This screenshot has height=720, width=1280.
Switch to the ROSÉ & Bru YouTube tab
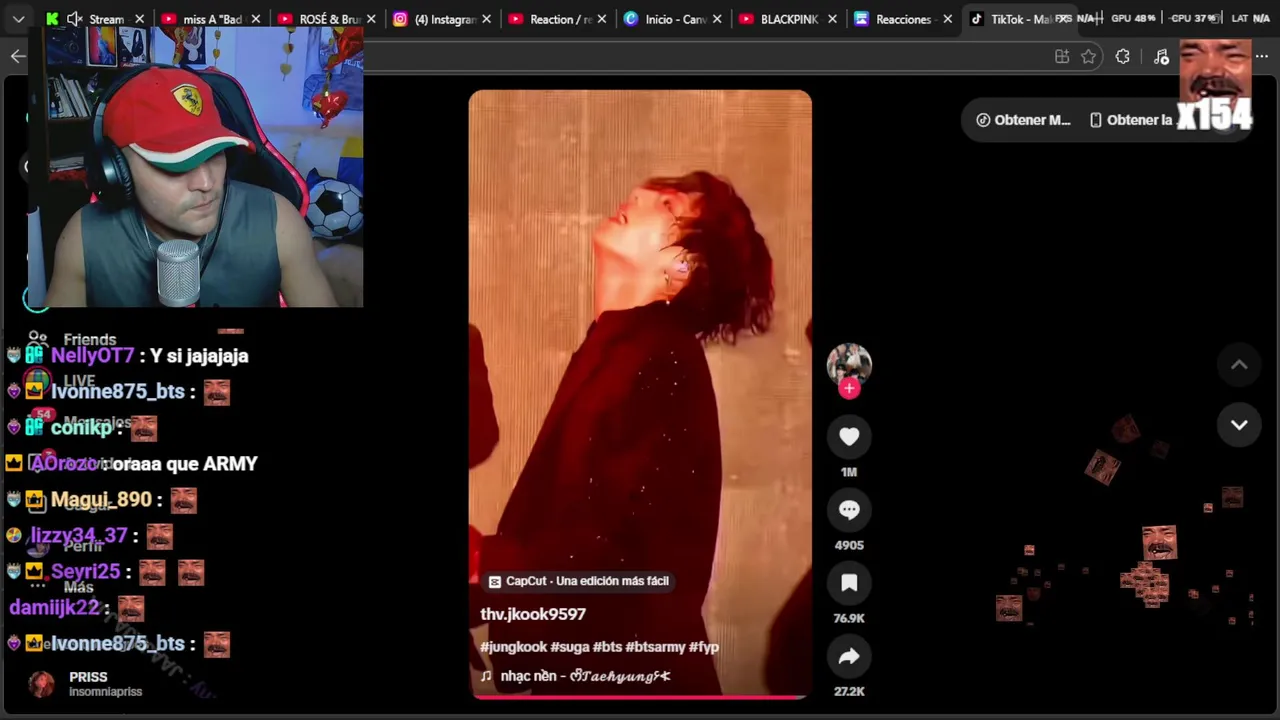327,19
